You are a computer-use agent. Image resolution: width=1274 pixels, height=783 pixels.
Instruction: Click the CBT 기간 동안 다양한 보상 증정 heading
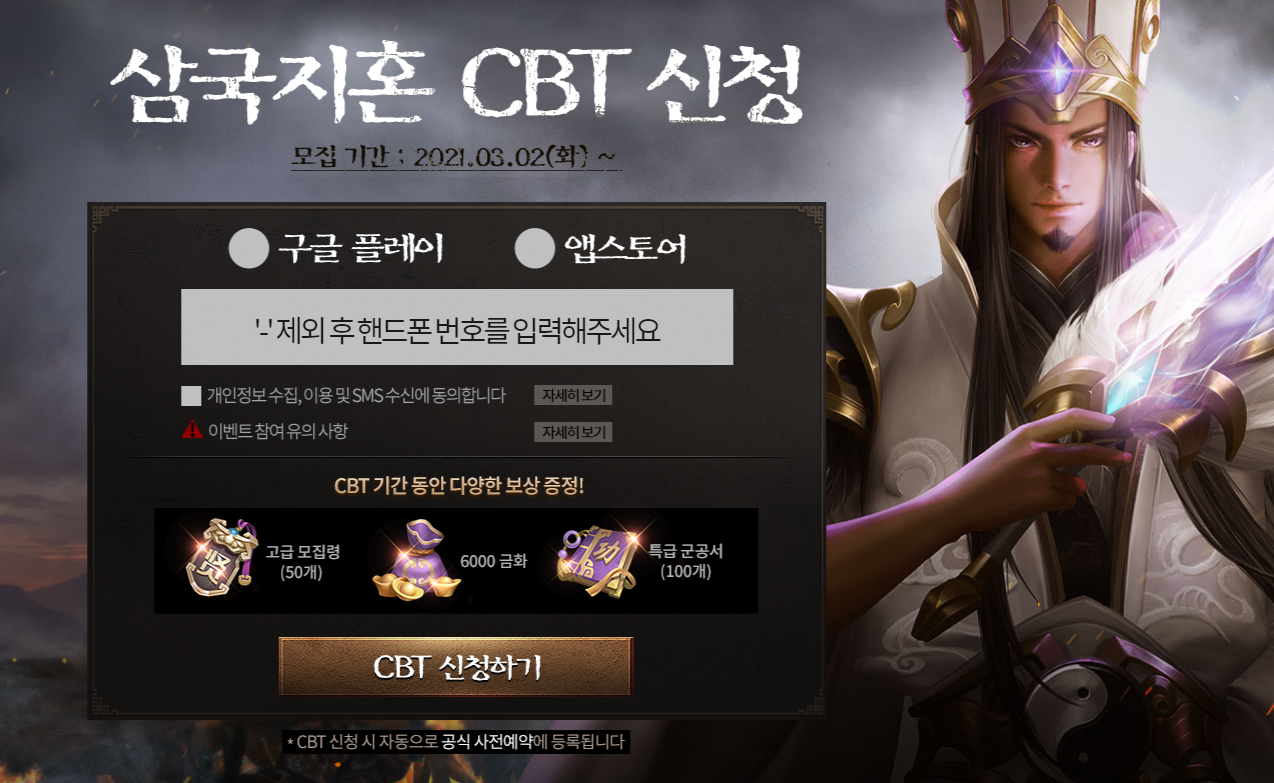[459, 486]
